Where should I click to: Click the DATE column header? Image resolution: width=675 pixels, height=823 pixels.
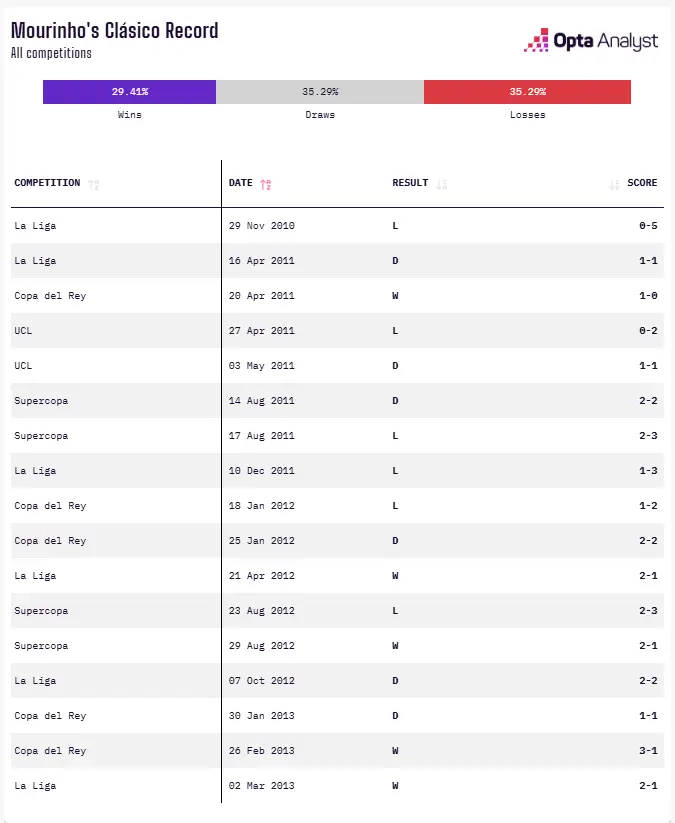pos(240,183)
